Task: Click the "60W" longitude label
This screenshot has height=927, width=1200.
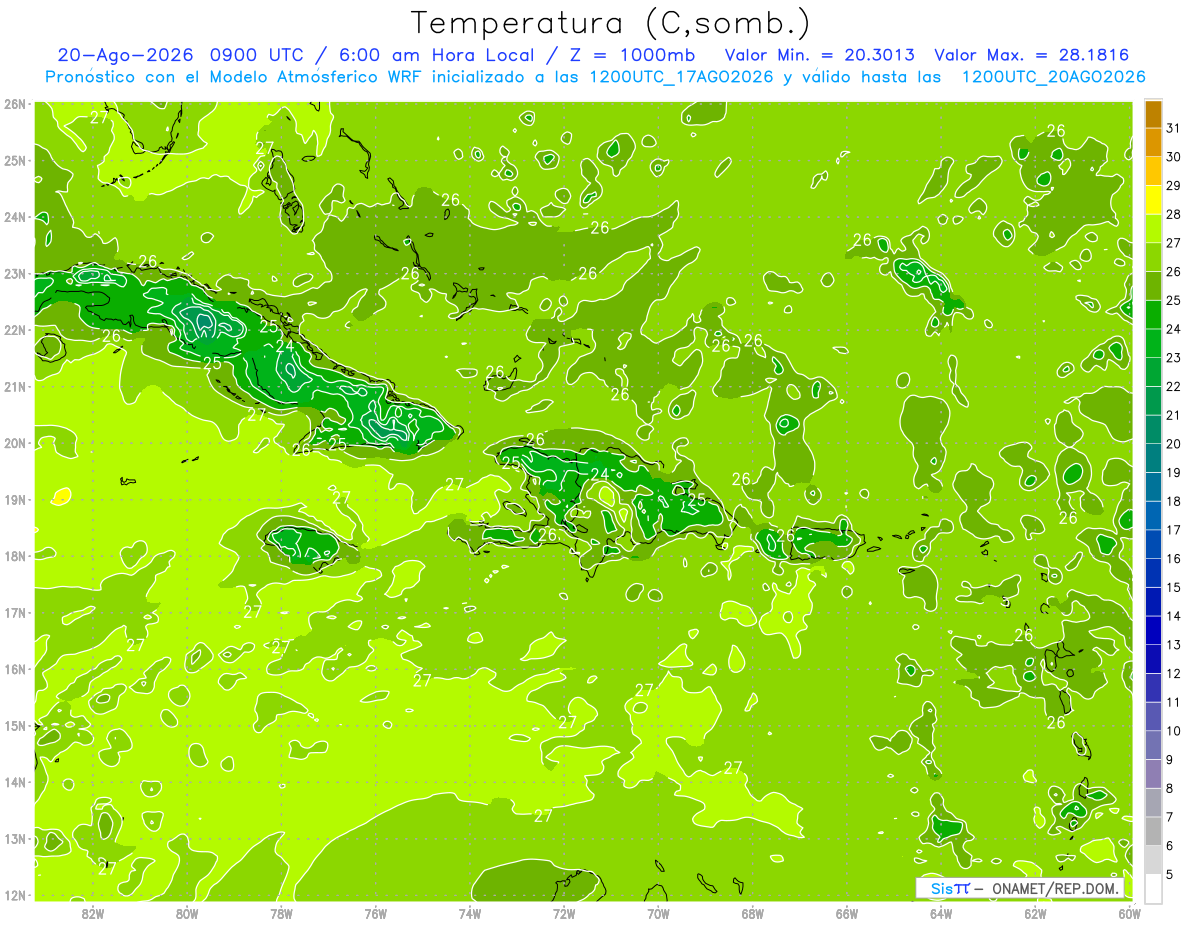Action: pyautogui.click(x=1130, y=912)
